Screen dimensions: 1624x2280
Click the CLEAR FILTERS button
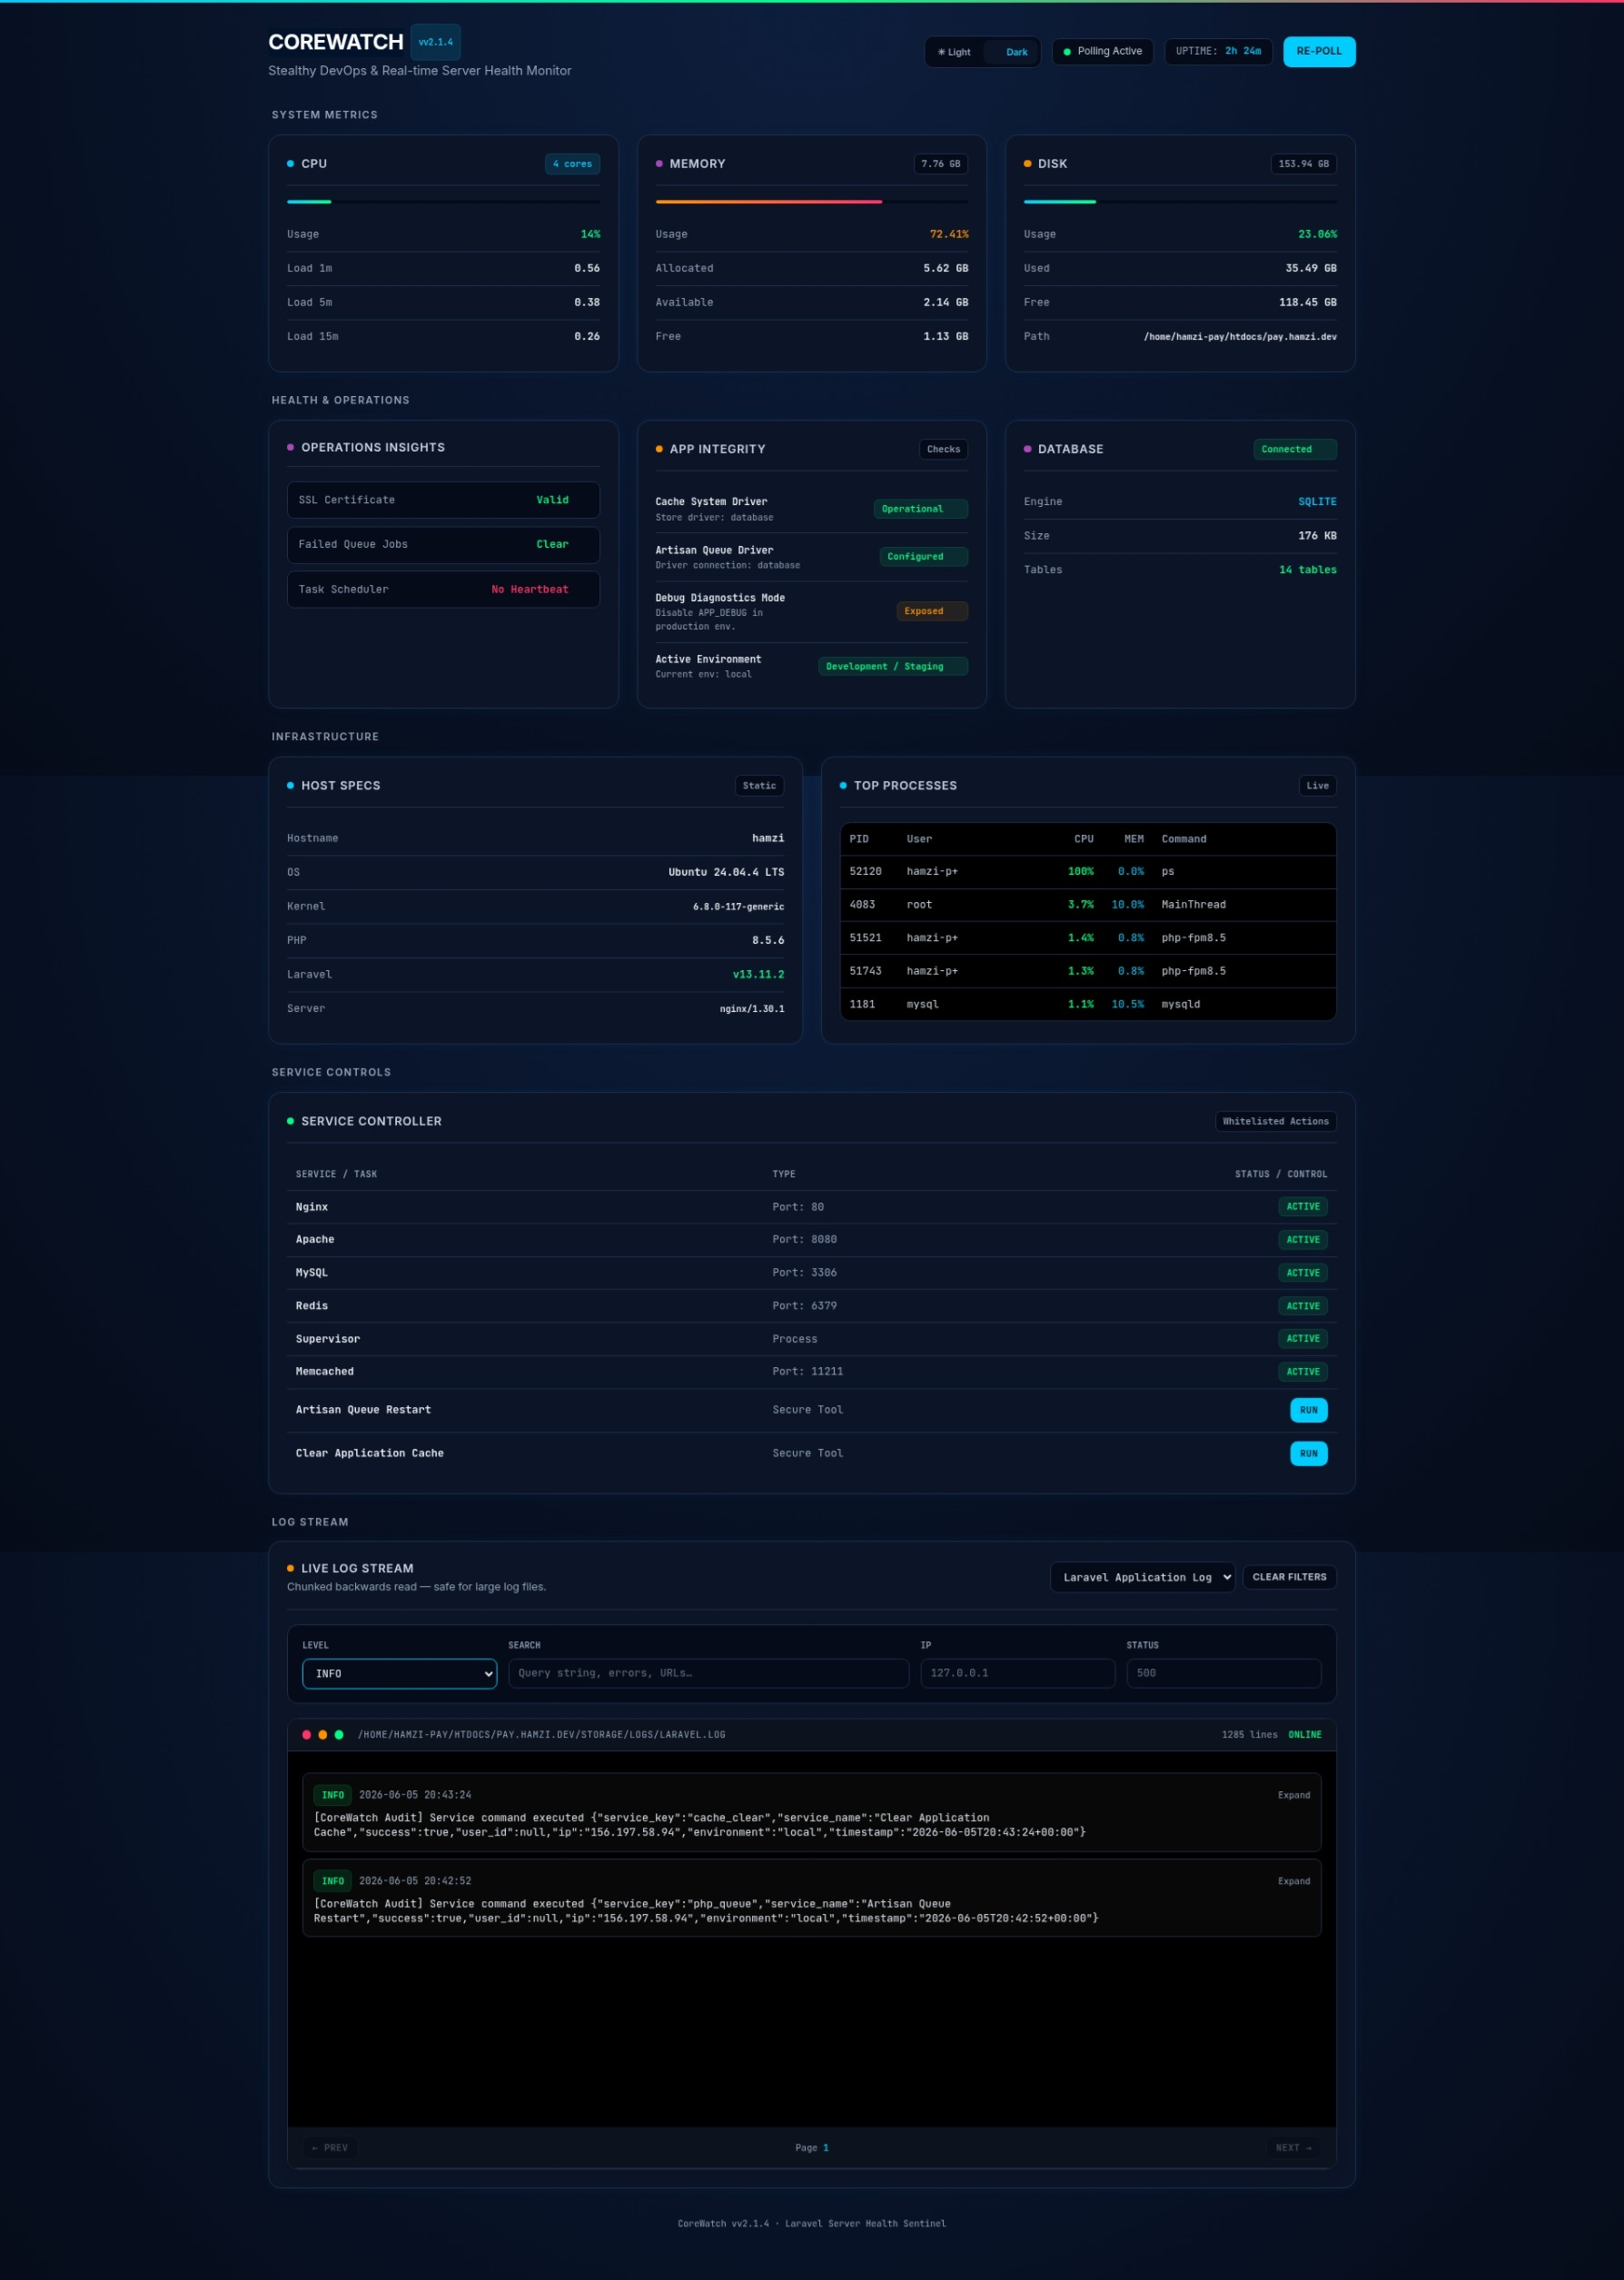click(x=1289, y=1577)
